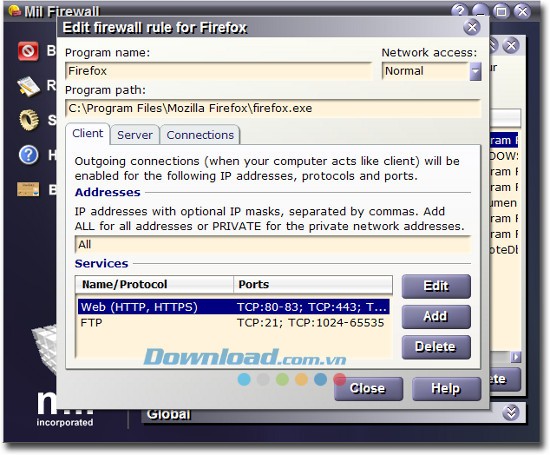
Task: Switch to the Client tab
Action: pyautogui.click(x=88, y=133)
